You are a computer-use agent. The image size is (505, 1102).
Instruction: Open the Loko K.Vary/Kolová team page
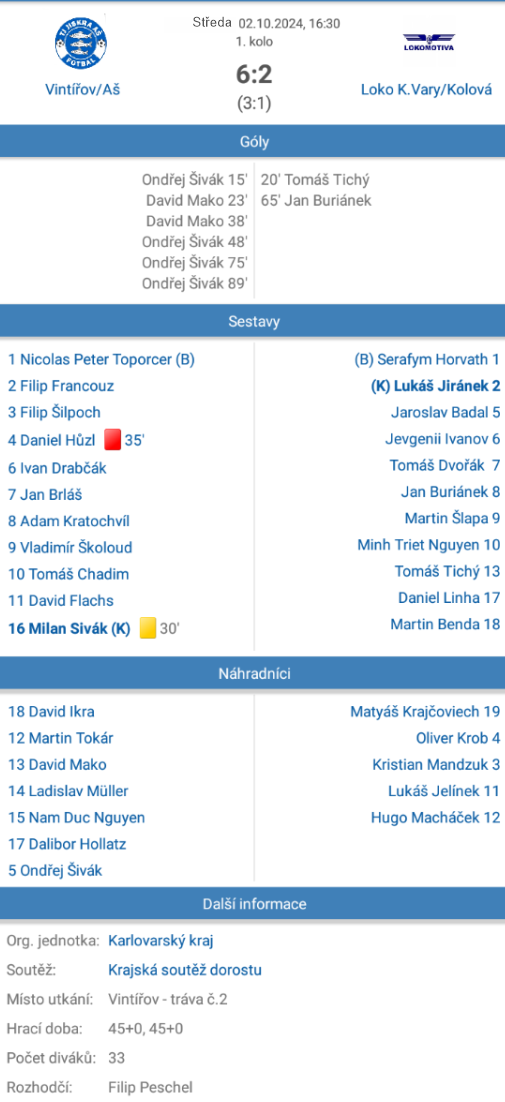[426, 90]
